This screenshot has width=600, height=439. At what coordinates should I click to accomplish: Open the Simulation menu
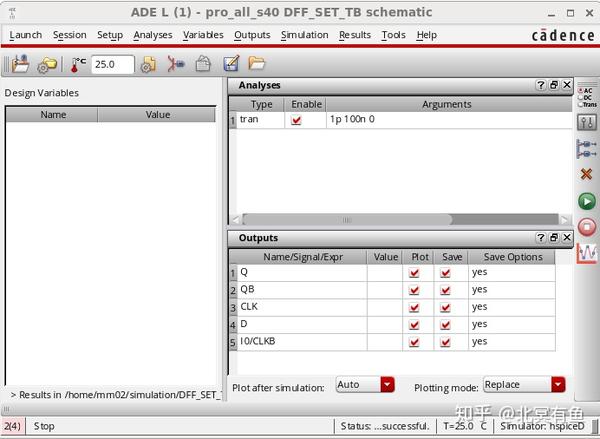[x=305, y=35]
